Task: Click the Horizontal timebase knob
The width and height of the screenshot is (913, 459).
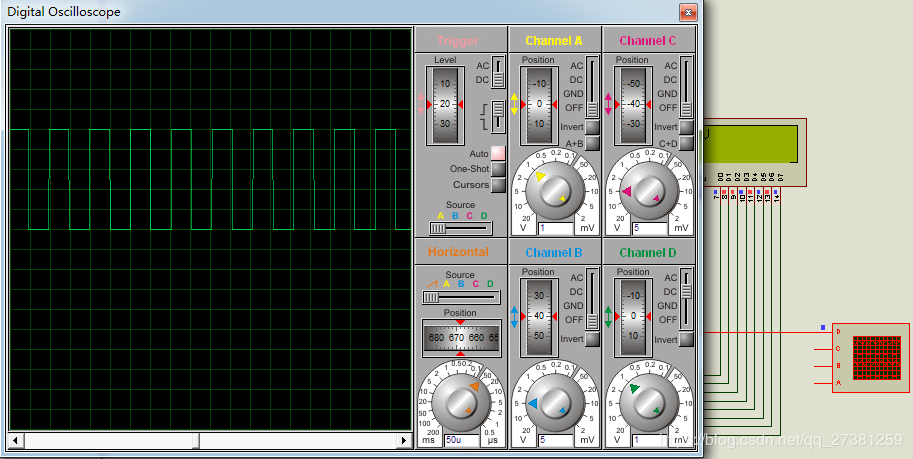Action: coord(461,403)
